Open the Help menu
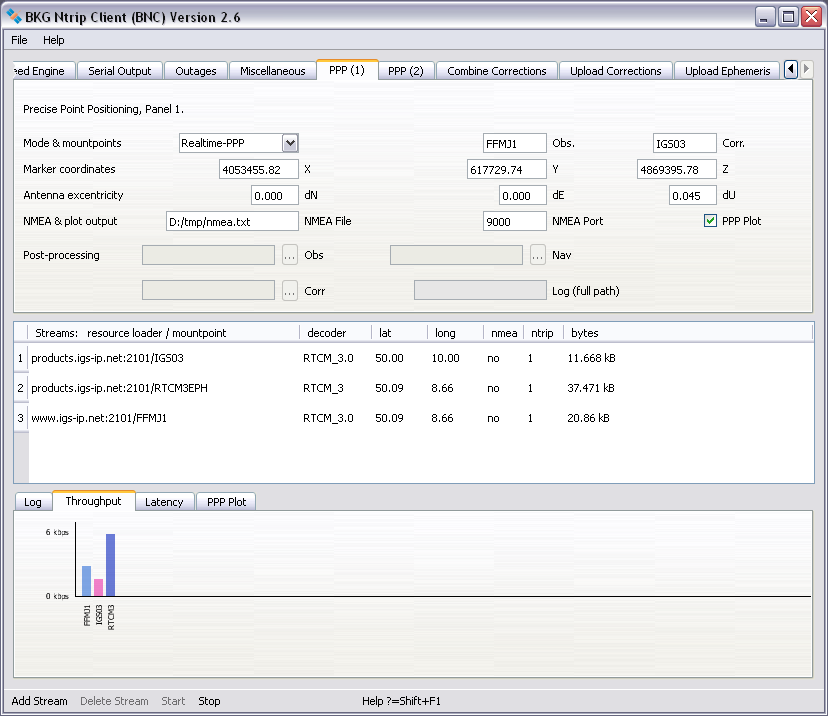This screenshot has height=716, width=828. (x=53, y=40)
